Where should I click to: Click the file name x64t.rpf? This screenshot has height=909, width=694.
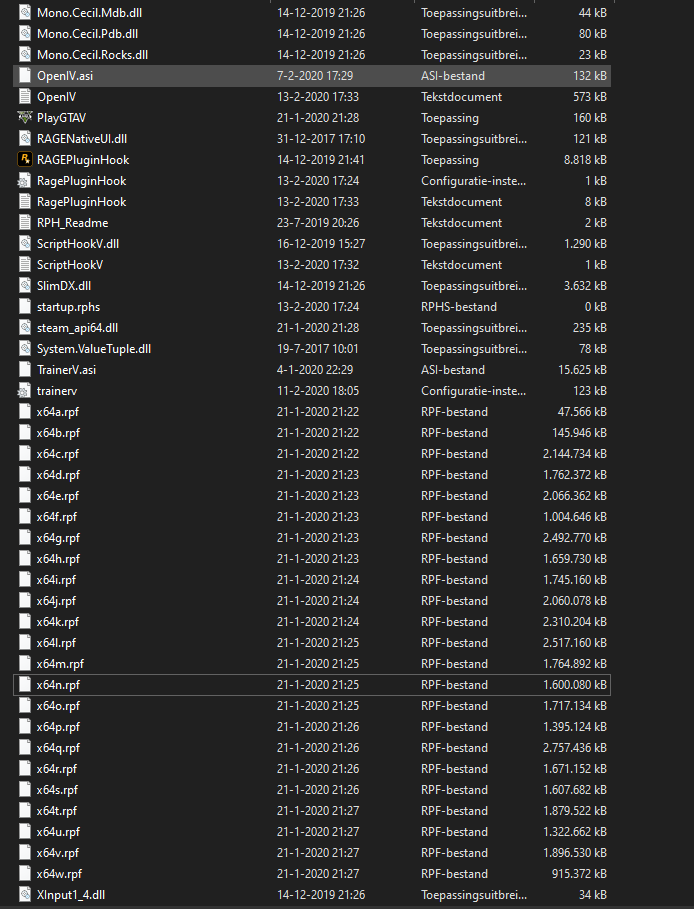pyautogui.click(x=57, y=810)
